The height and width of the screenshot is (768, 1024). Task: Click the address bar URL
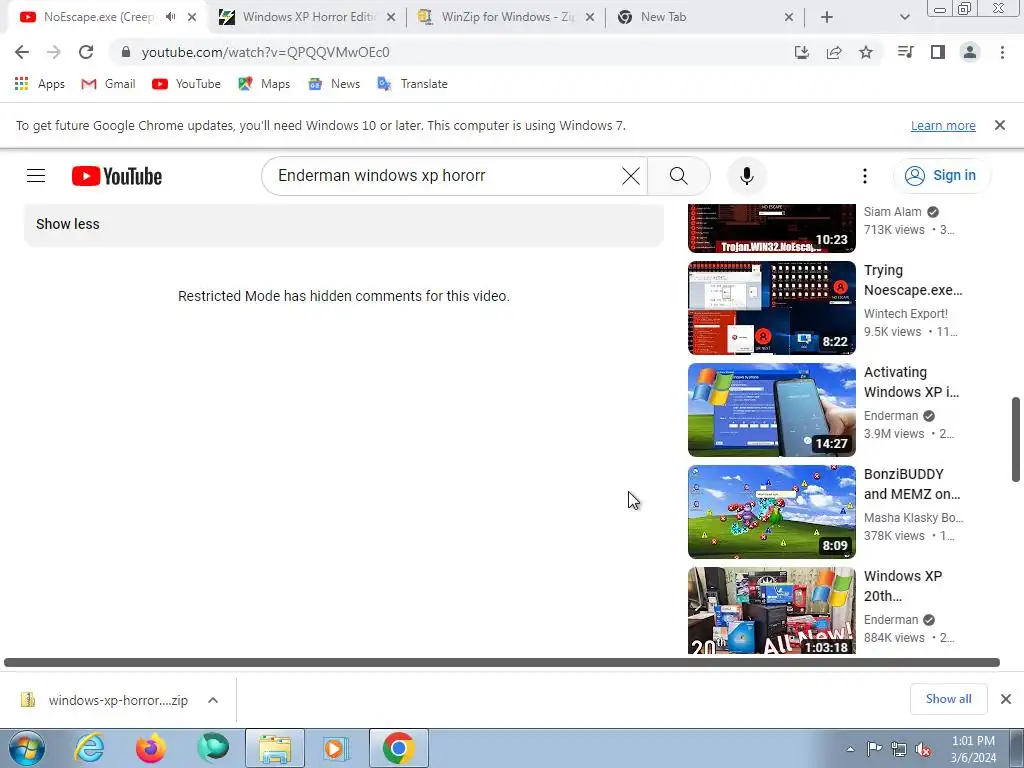[x=265, y=52]
